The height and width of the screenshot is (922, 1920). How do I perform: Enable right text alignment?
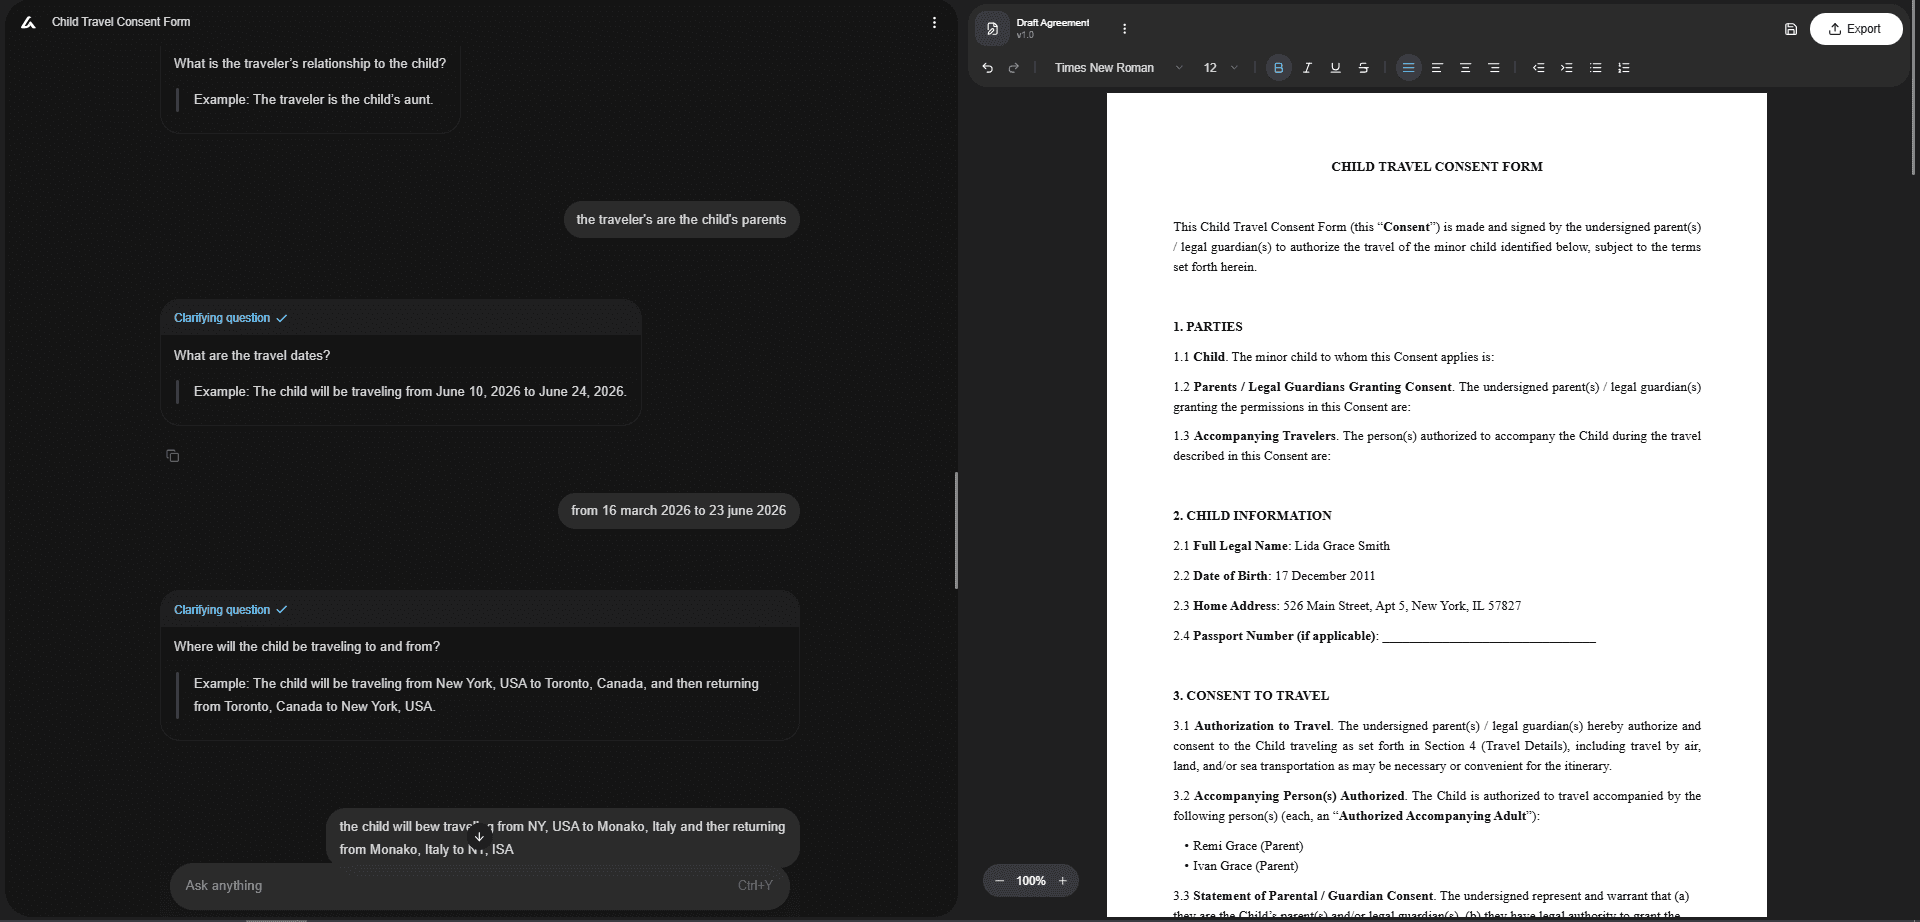pos(1494,67)
